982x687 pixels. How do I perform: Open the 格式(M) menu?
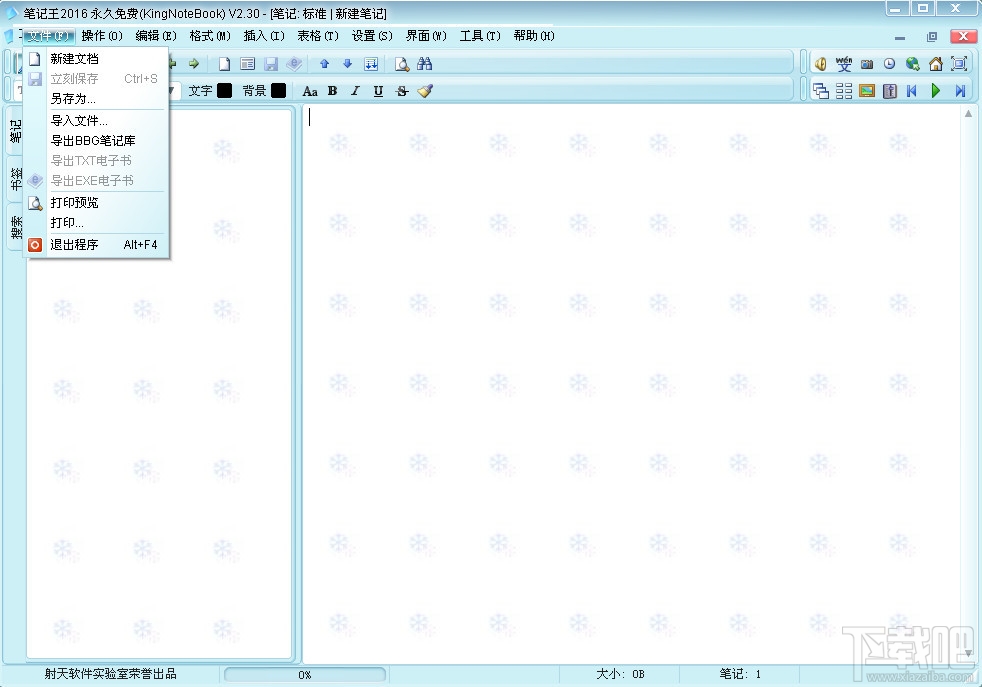click(210, 36)
